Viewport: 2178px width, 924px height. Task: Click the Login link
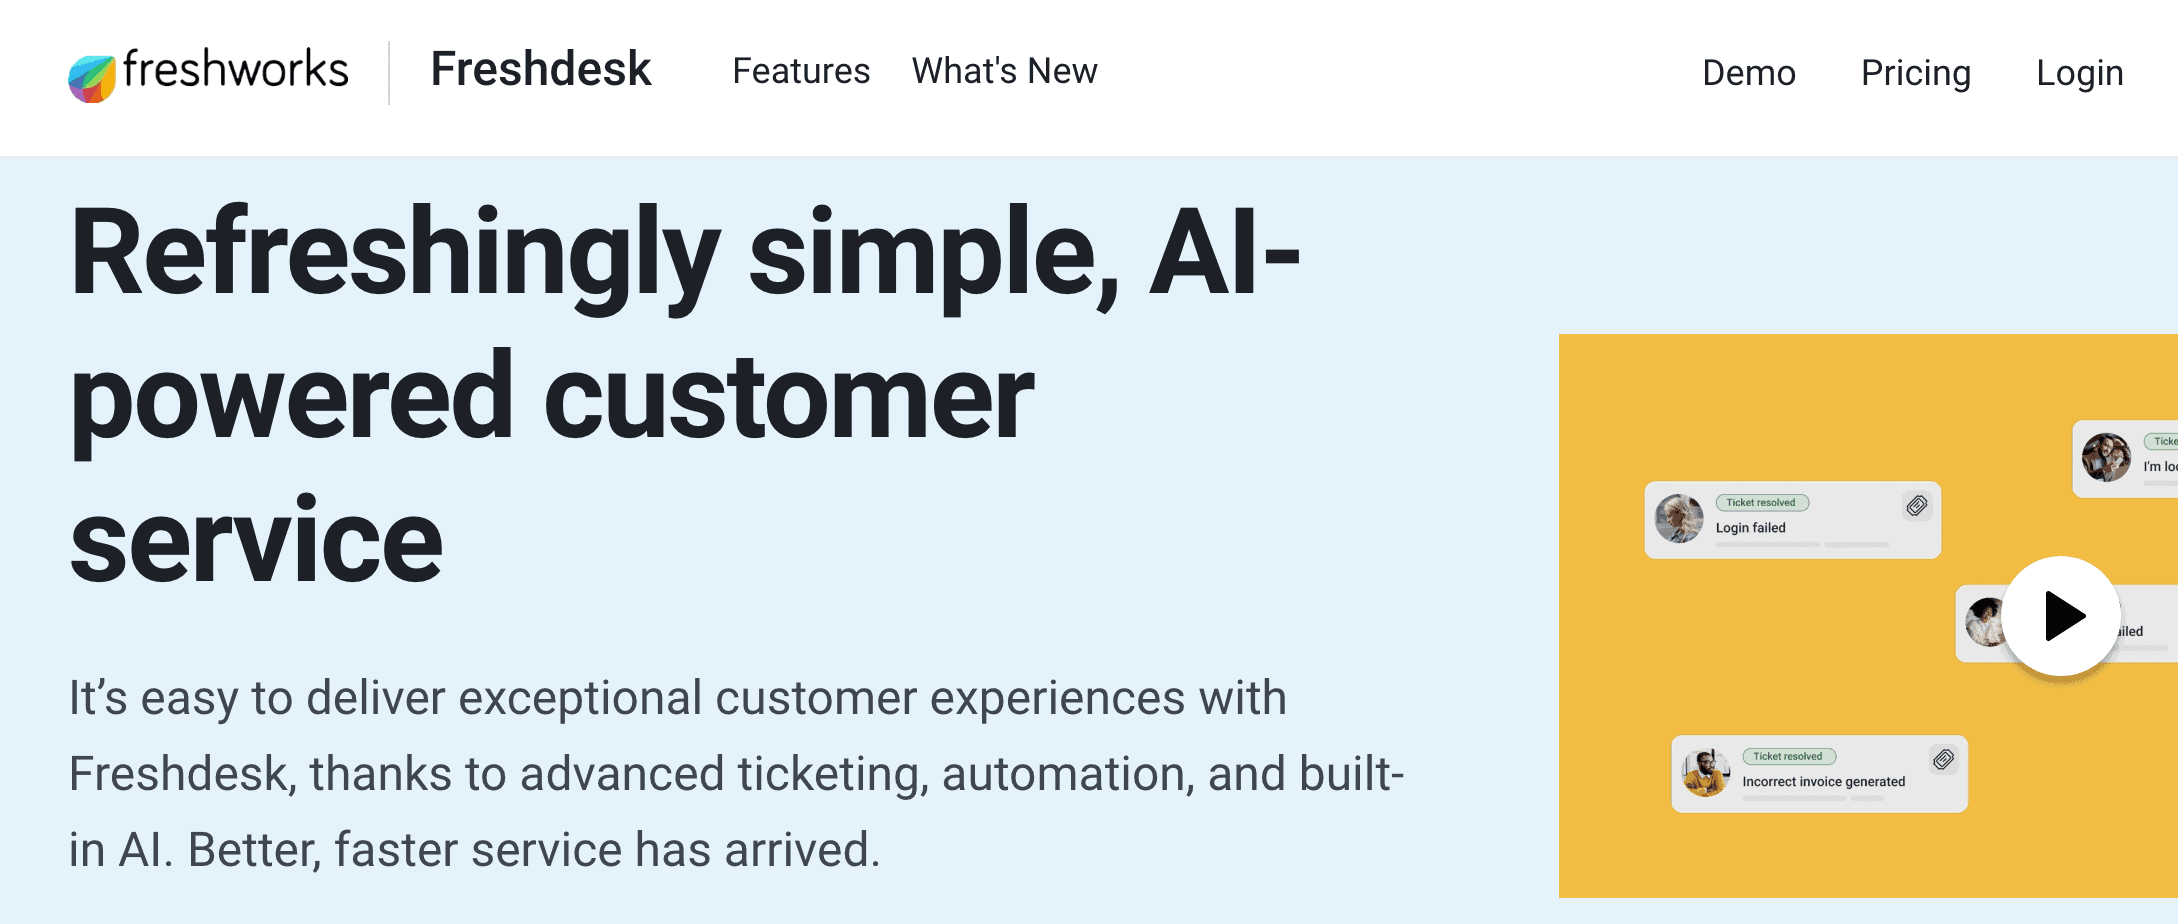(x=2080, y=73)
